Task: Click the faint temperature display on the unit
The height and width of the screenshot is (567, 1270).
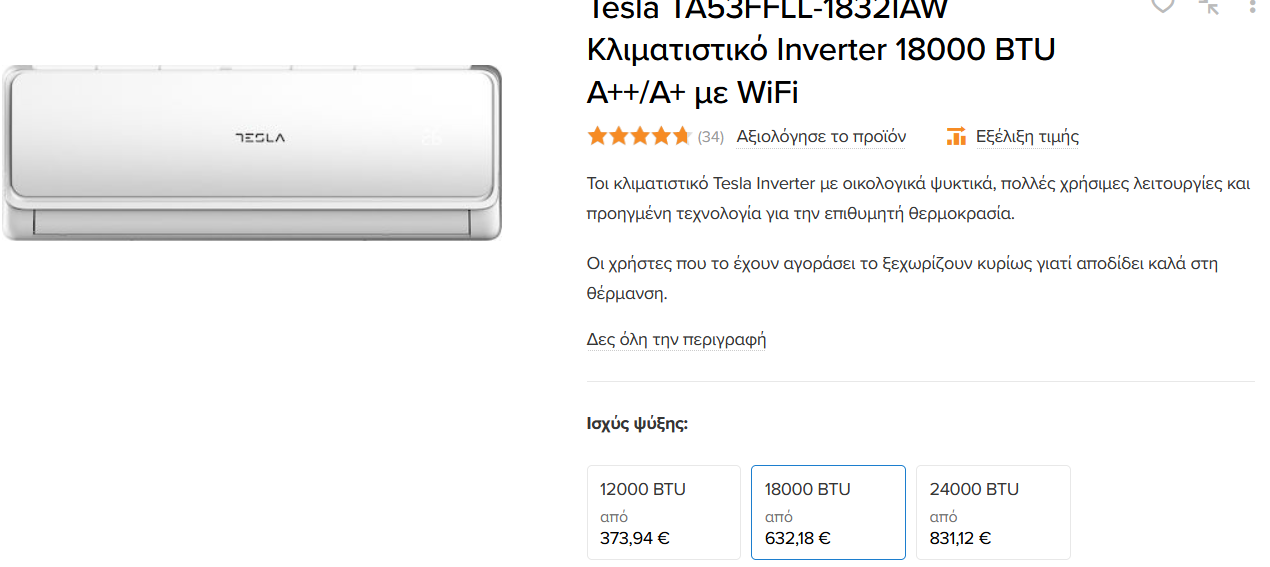Action: tap(431, 135)
